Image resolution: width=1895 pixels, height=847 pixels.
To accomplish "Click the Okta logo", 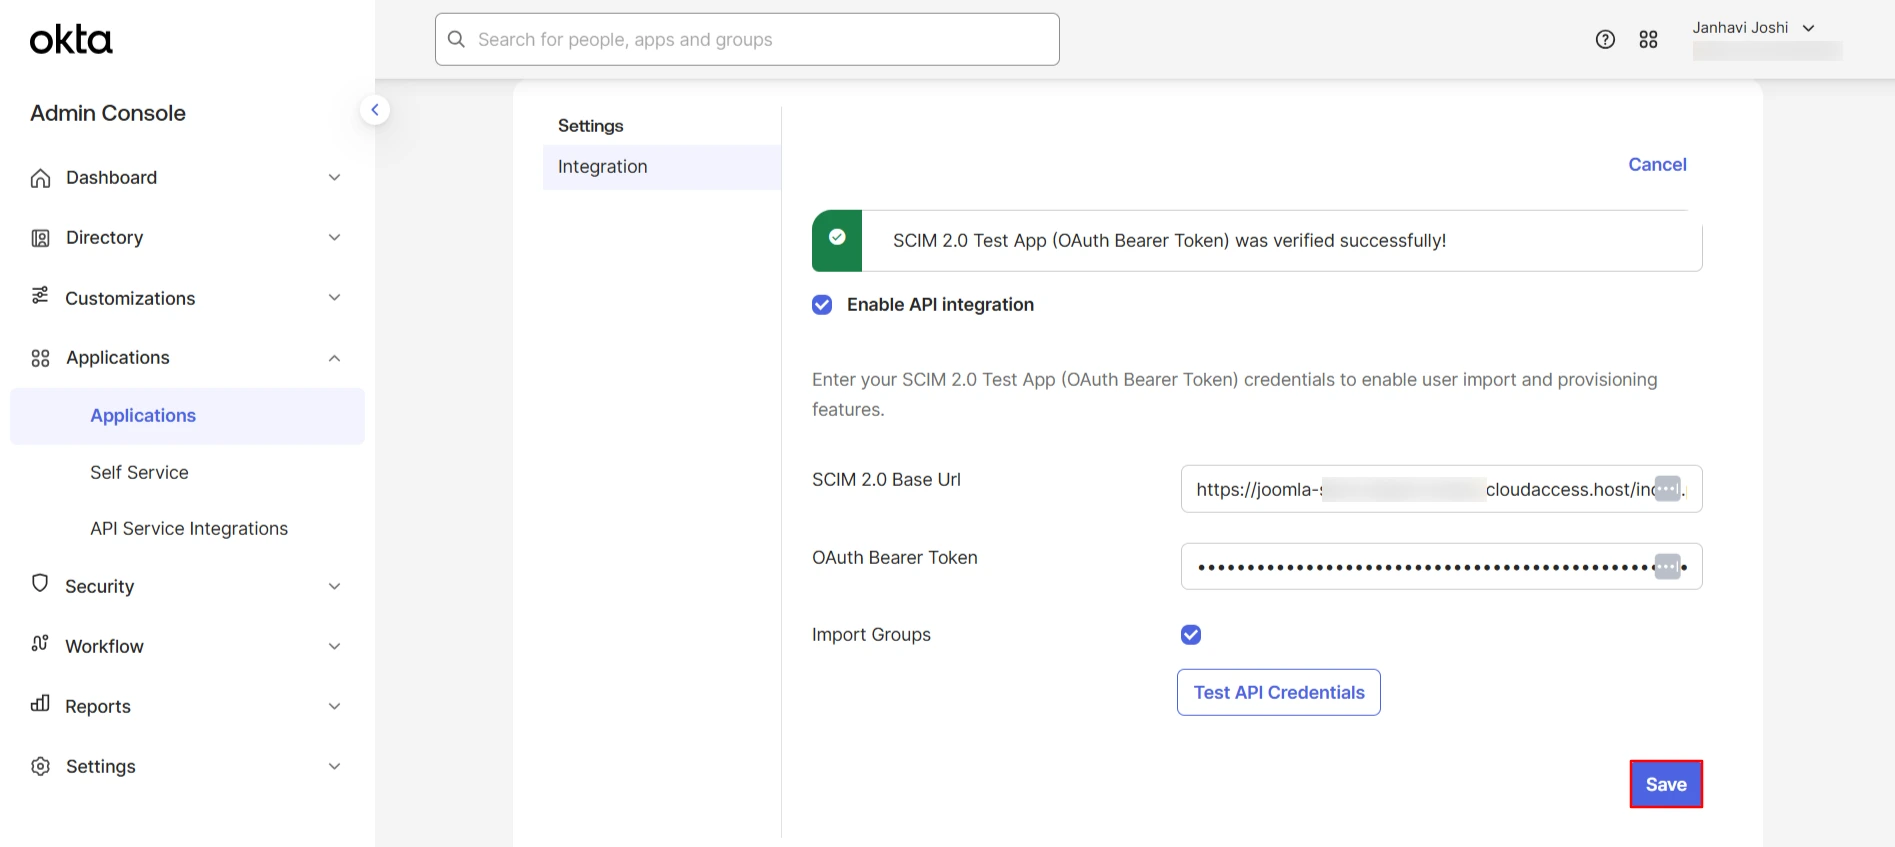I will [x=71, y=40].
